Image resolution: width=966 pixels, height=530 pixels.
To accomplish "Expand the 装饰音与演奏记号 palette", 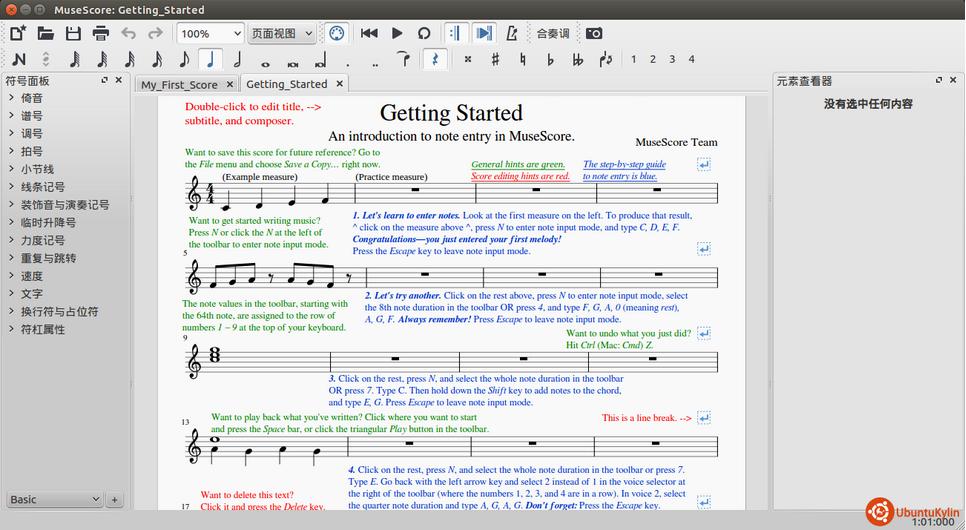I will click(x=11, y=205).
